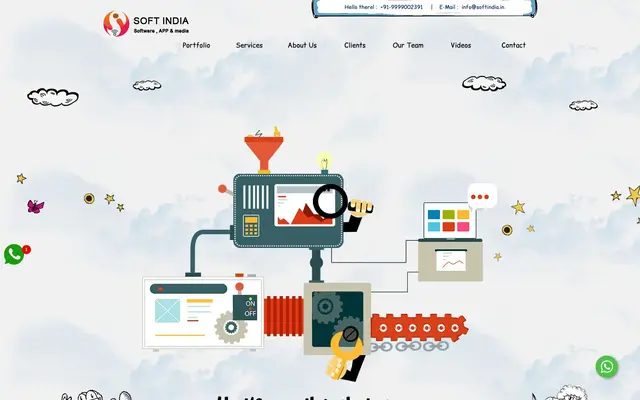Click the speech bubble with three dots
The width and height of the screenshot is (640, 400).
(x=482, y=196)
